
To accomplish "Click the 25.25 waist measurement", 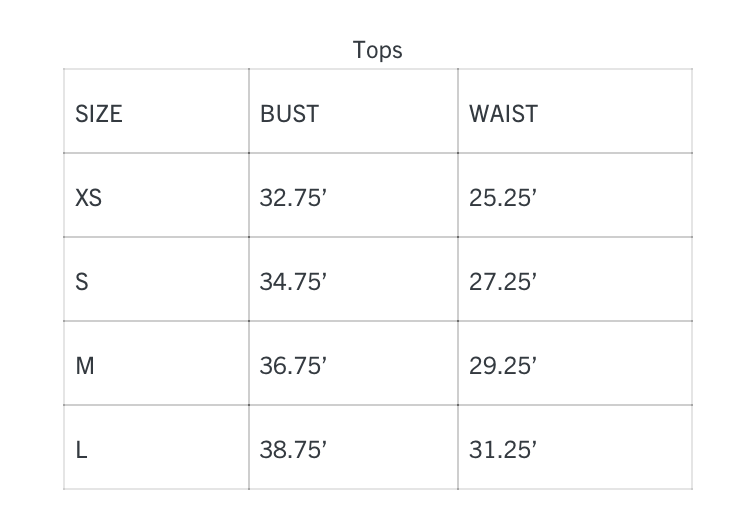I will tap(503, 198).
